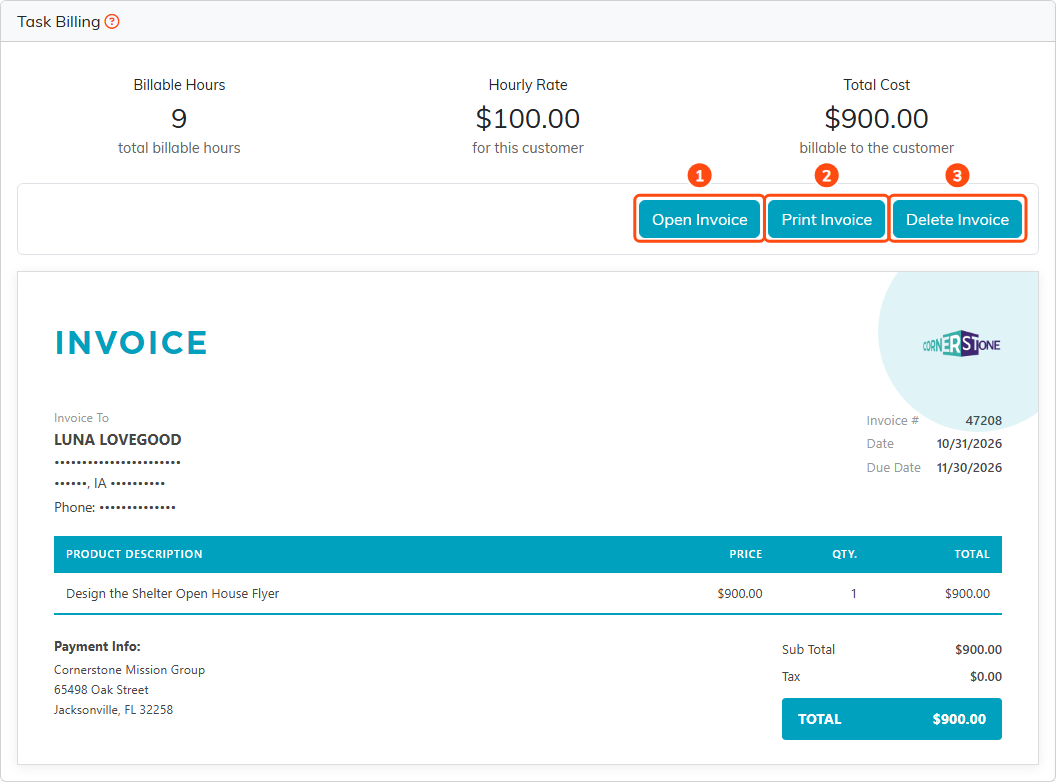The height and width of the screenshot is (782, 1056).
Task: Click the Print Invoice button
Action: point(826,219)
